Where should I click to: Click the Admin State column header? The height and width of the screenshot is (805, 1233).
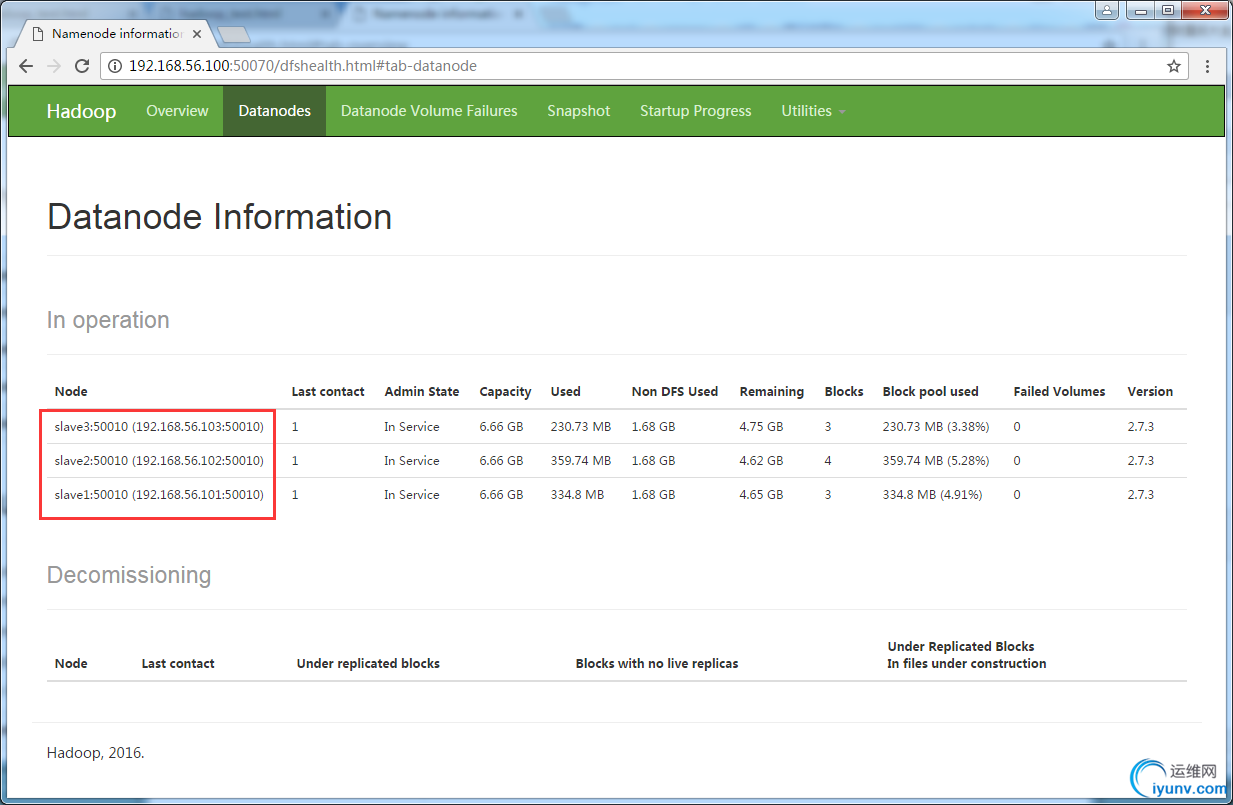(x=422, y=392)
